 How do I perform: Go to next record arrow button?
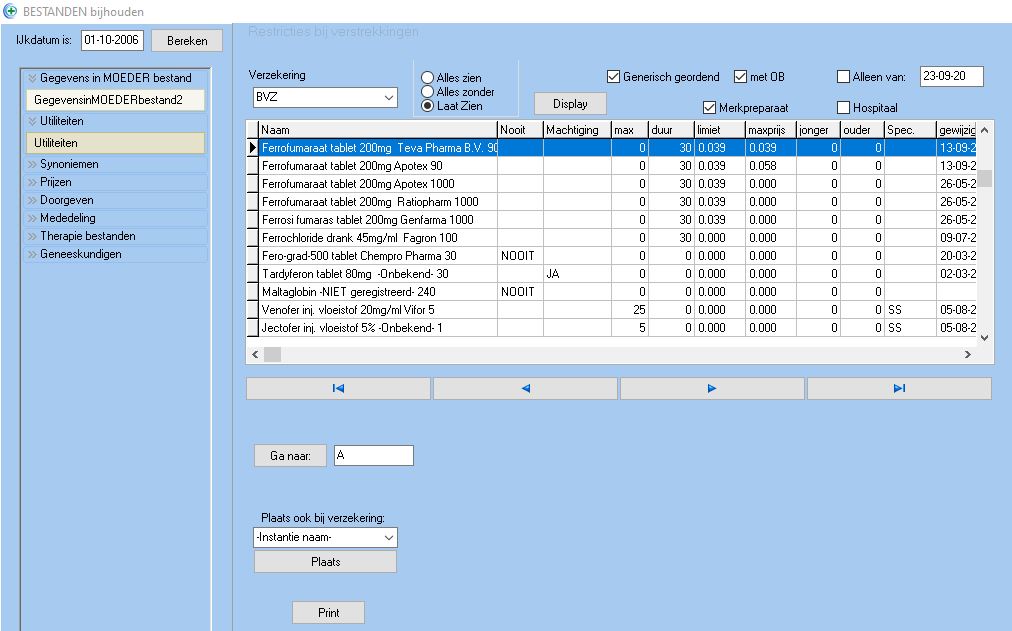(712, 388)
